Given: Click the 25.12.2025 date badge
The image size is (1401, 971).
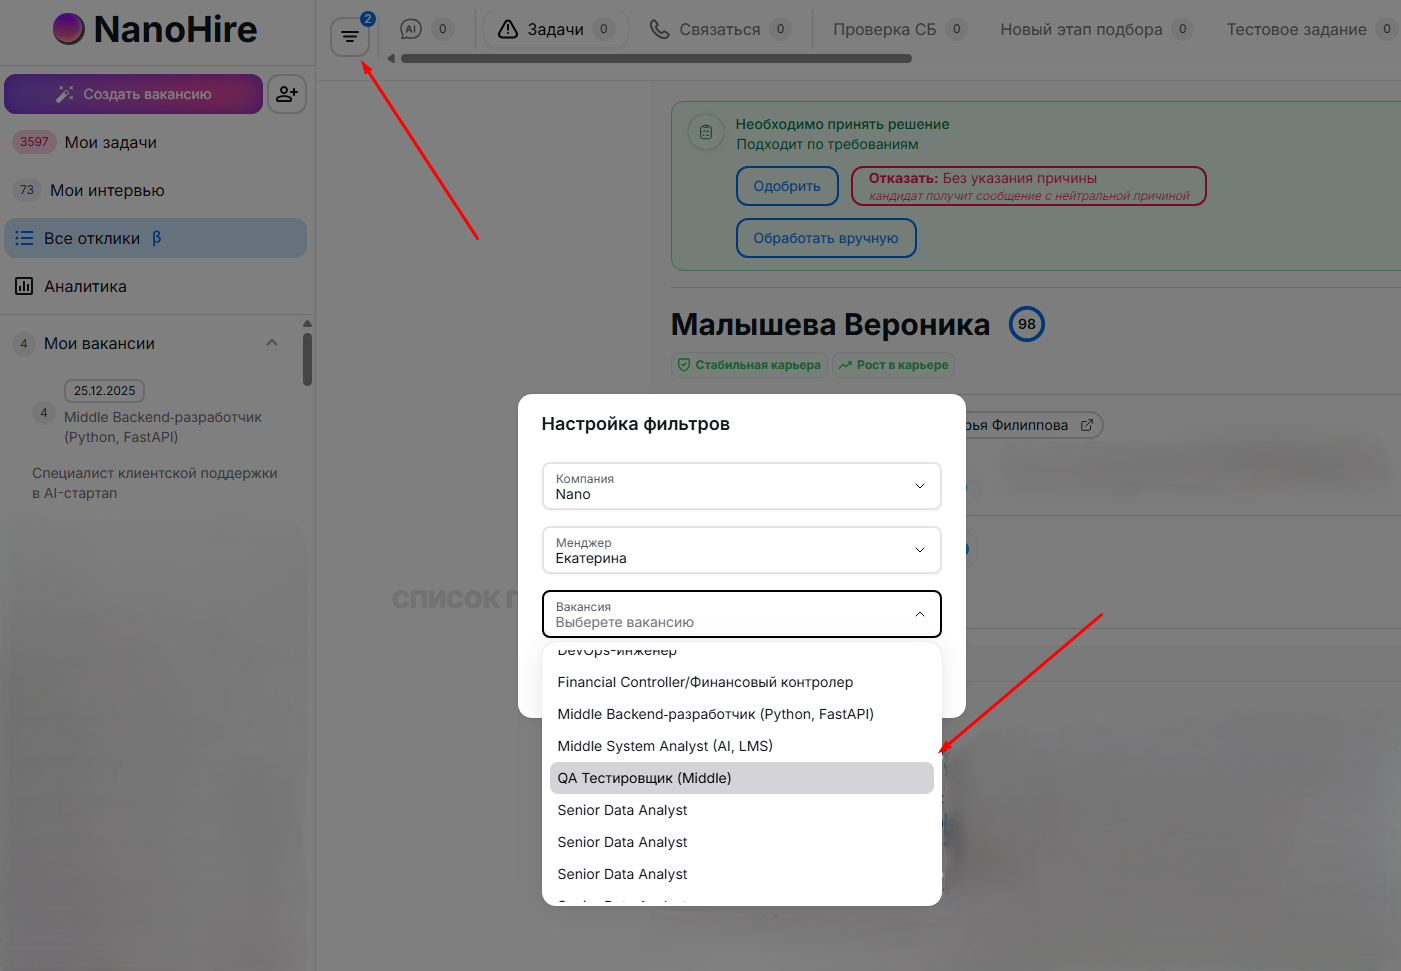Looking at the screenshot, I should tap(104, 391).
